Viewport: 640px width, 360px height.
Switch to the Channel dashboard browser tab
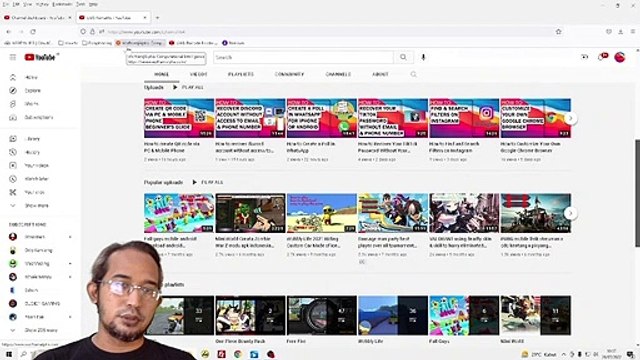pos(37,18)
